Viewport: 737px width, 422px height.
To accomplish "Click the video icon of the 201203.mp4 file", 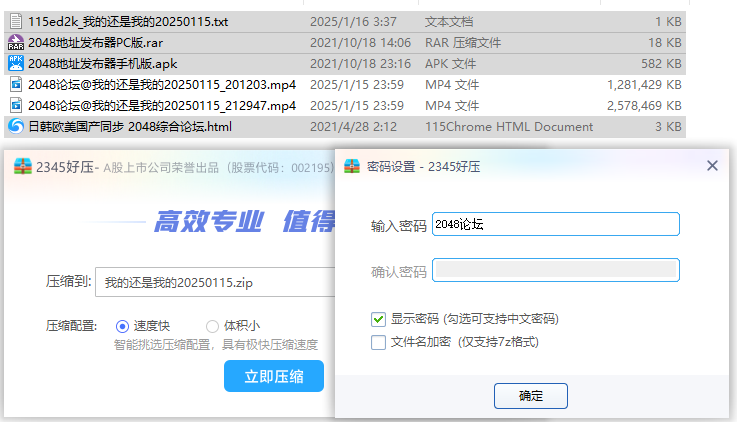I will coord(16,85).
